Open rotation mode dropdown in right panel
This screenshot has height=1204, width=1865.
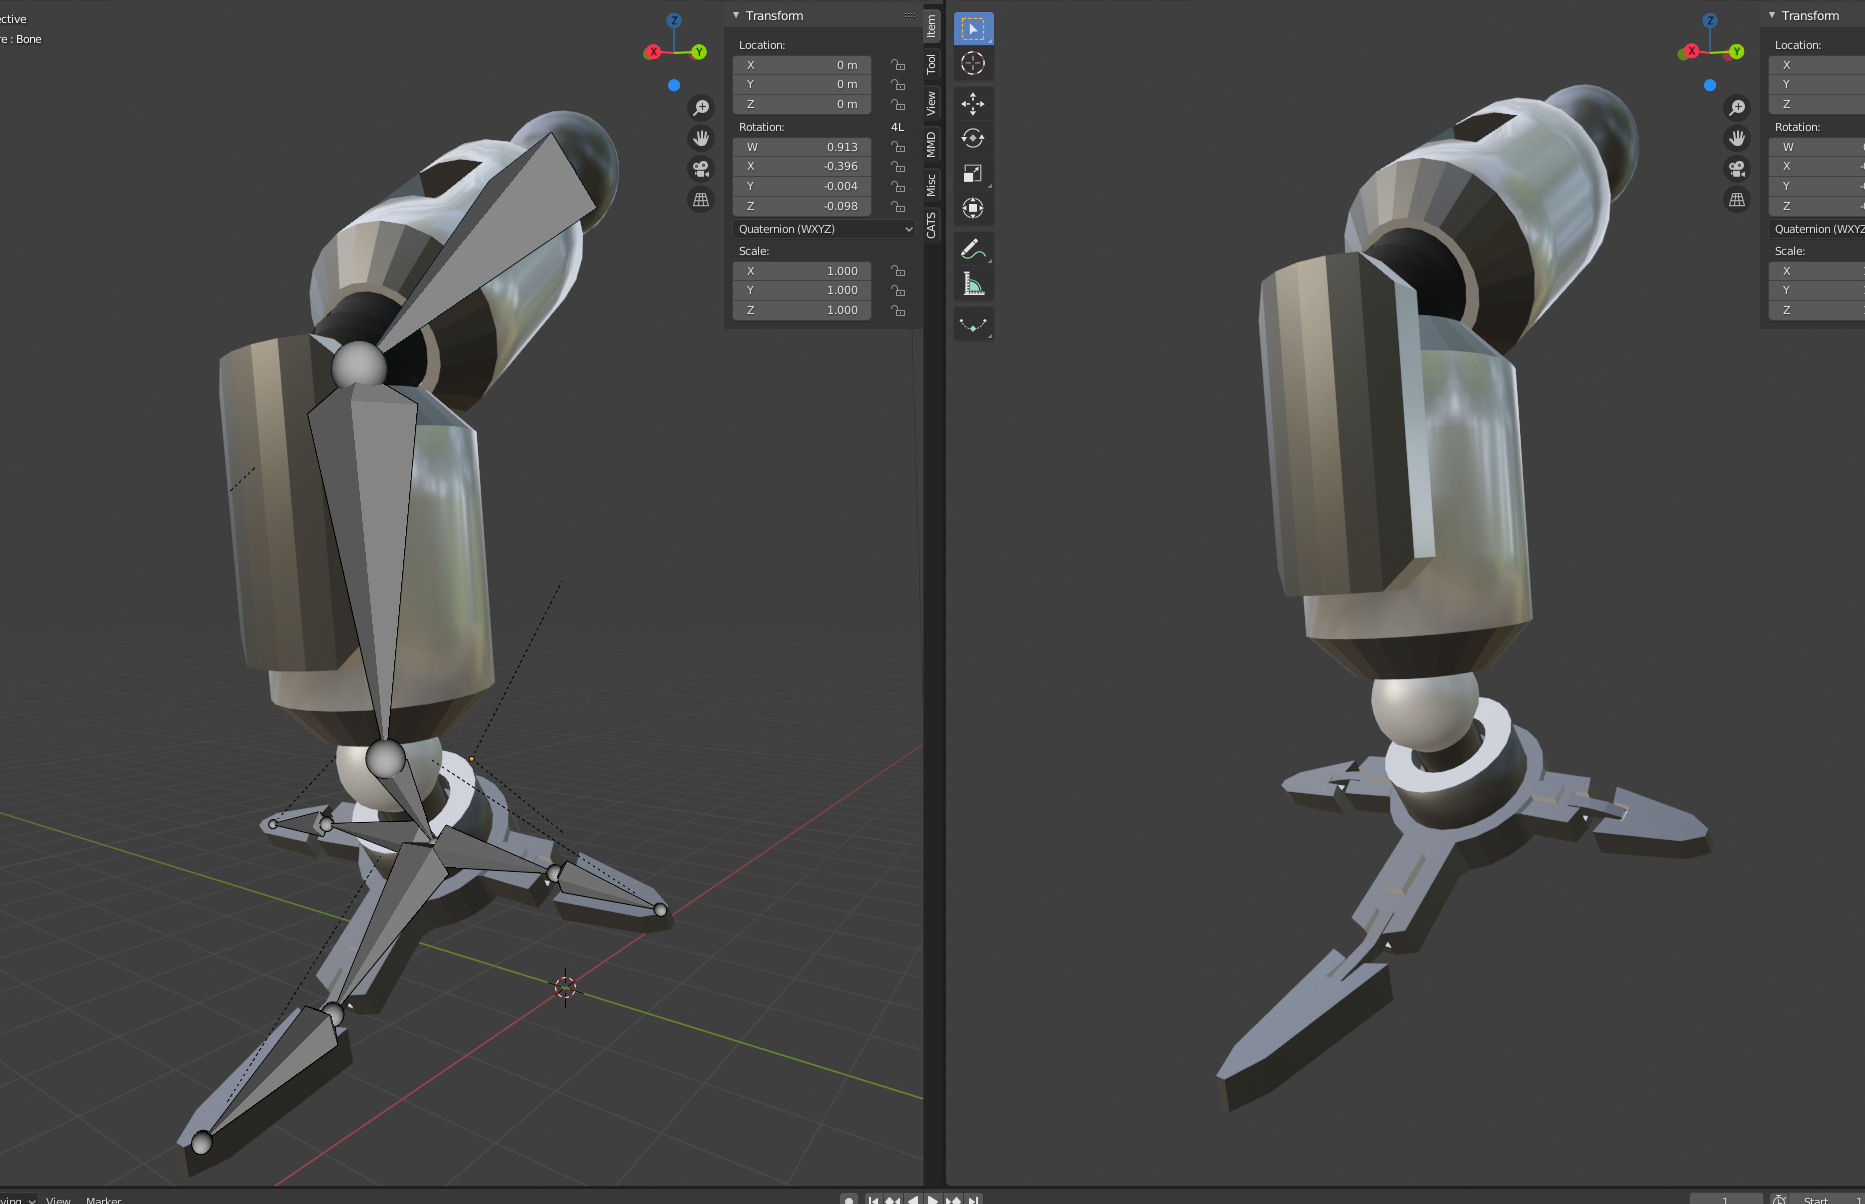(x=1816, y=229)
